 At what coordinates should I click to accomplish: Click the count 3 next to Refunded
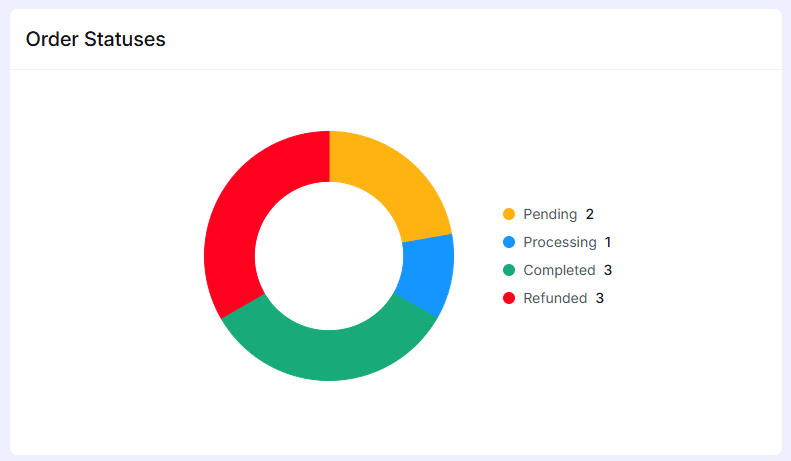[x=600, y=298]
